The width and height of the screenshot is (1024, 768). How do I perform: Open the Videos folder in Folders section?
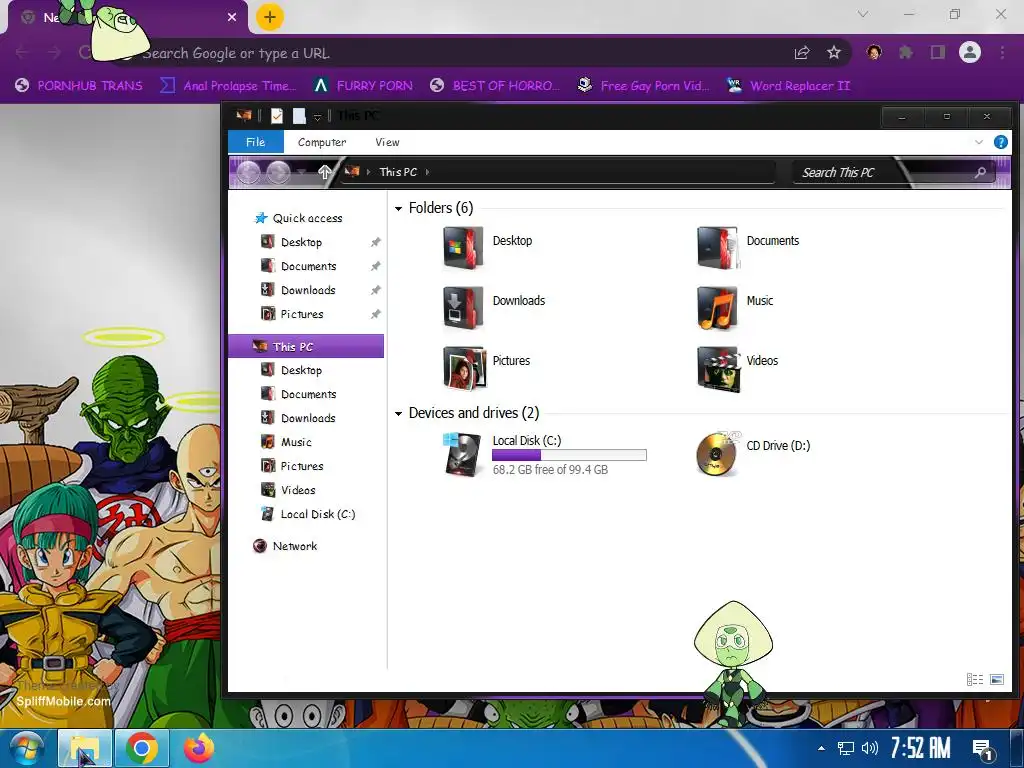[718, 368]
